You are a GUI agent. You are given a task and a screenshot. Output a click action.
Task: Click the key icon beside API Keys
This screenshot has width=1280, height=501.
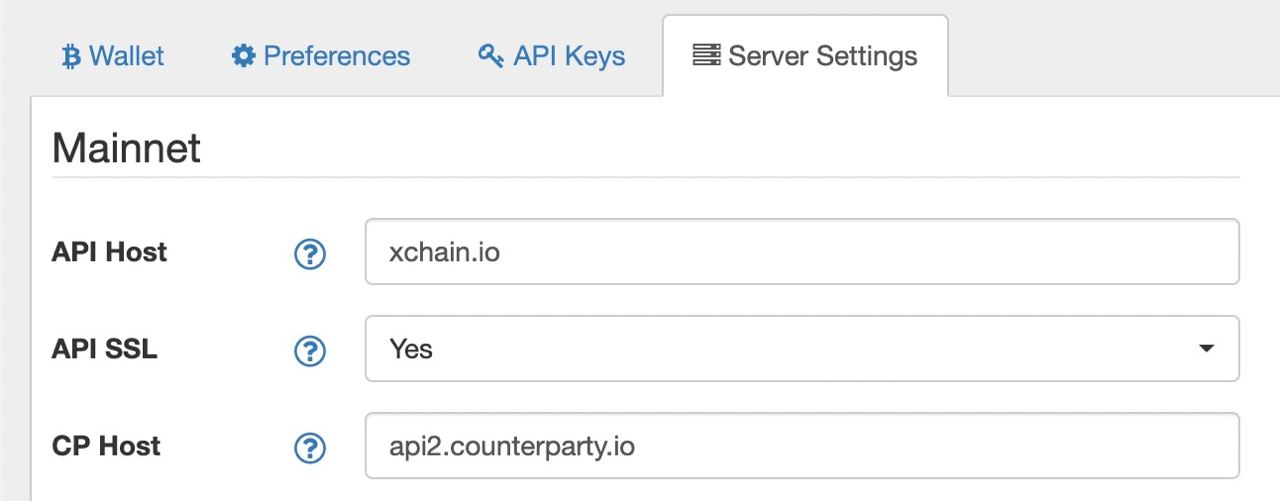point(490,55)
